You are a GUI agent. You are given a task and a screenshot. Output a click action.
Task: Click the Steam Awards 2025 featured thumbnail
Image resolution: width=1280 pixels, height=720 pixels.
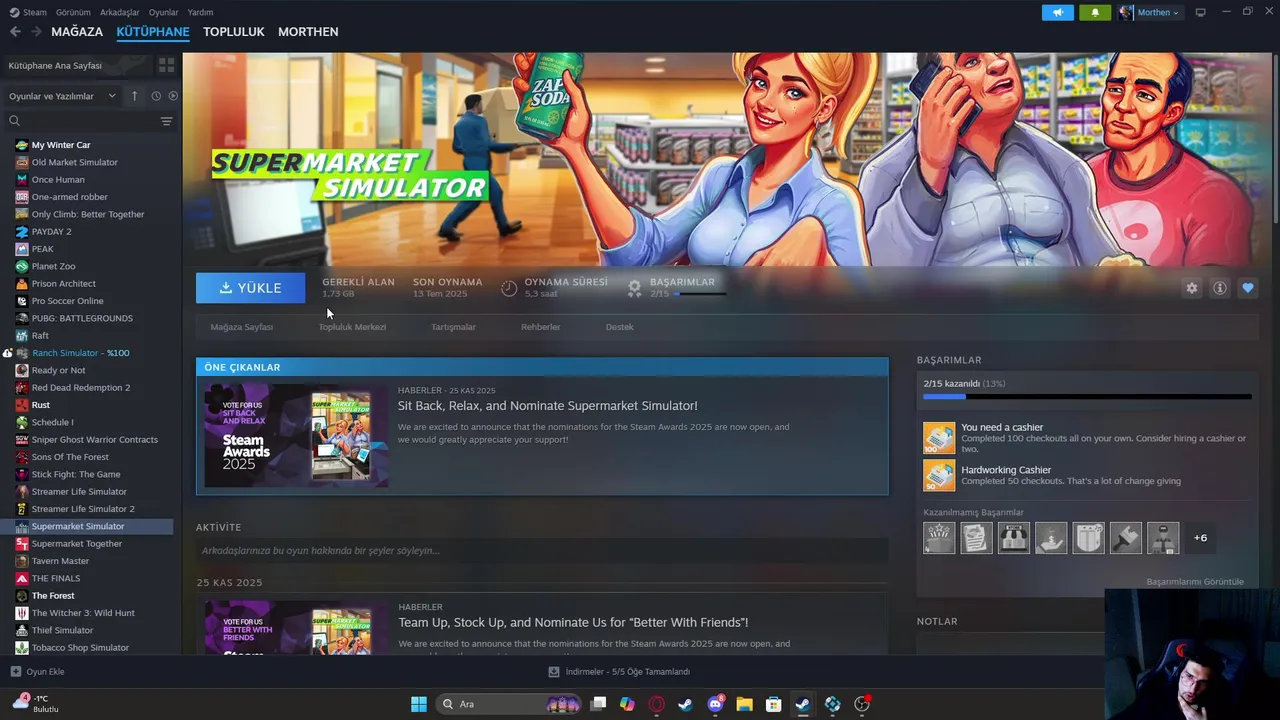click(296, 436)
